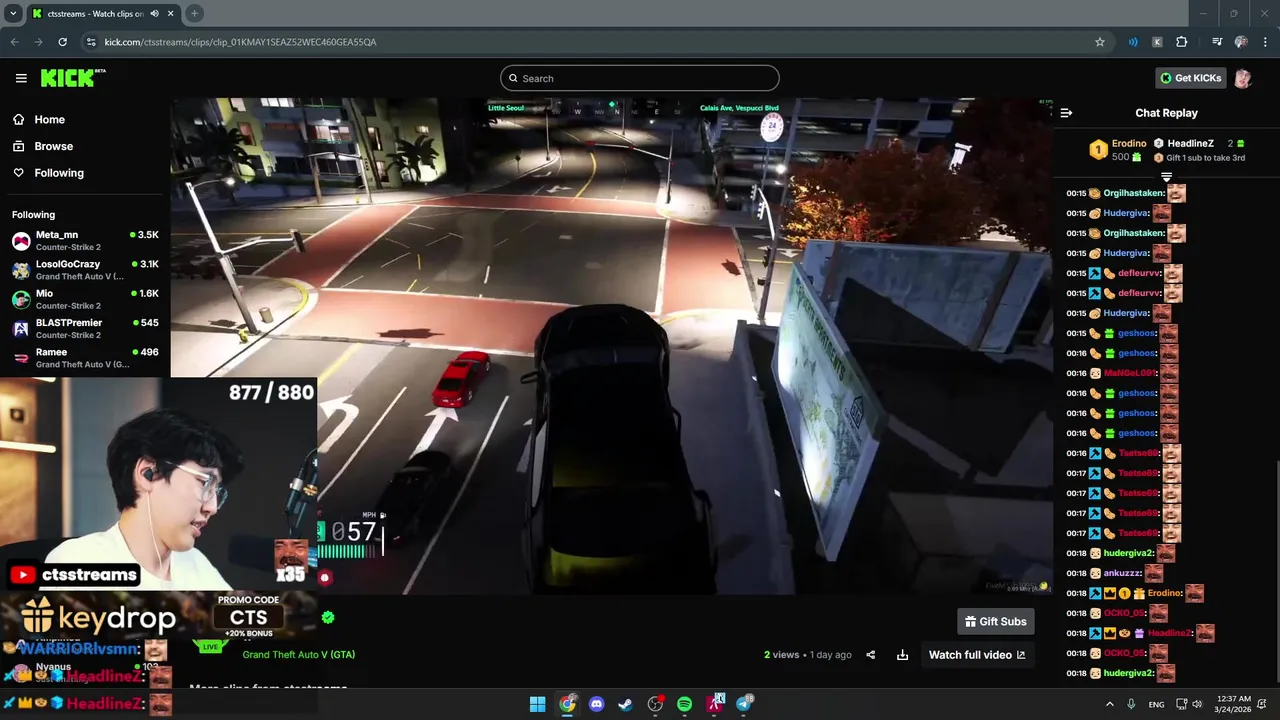This screenshot has width=1280, height=720.
Task: Open the K extension icon
Action: 1157,42
